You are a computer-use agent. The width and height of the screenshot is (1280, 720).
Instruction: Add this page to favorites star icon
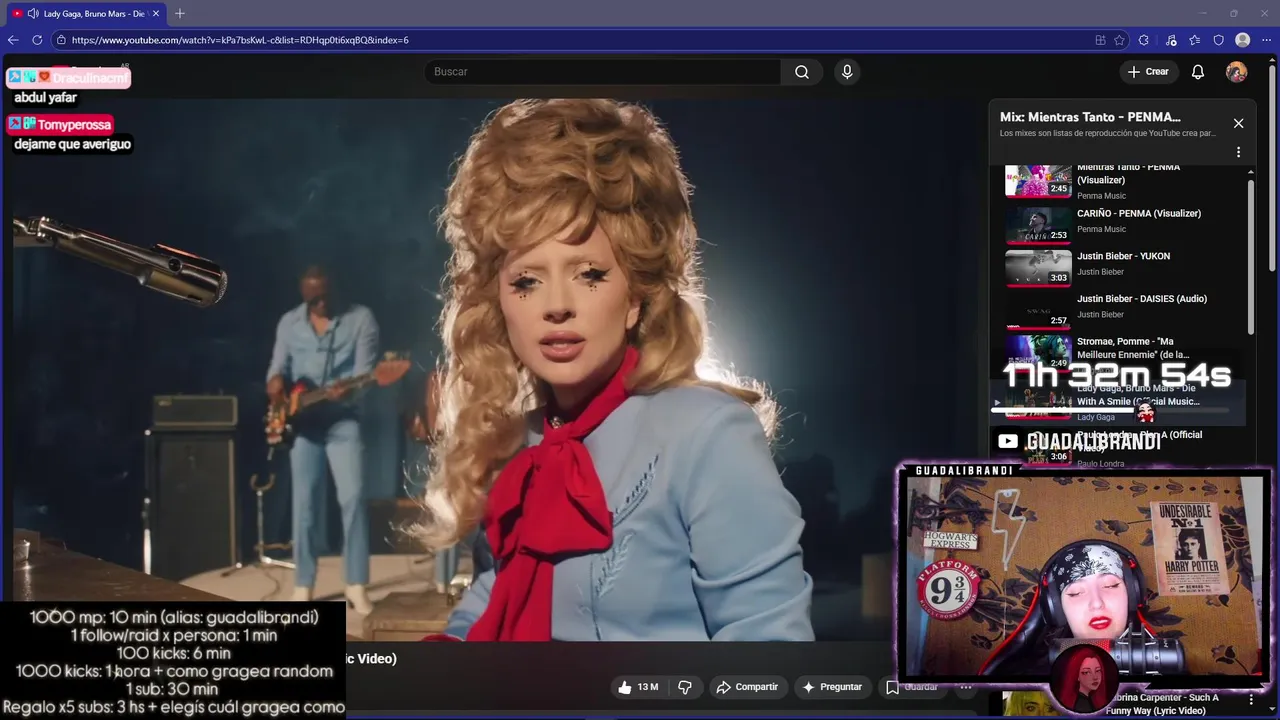[x=1120, y=40]
